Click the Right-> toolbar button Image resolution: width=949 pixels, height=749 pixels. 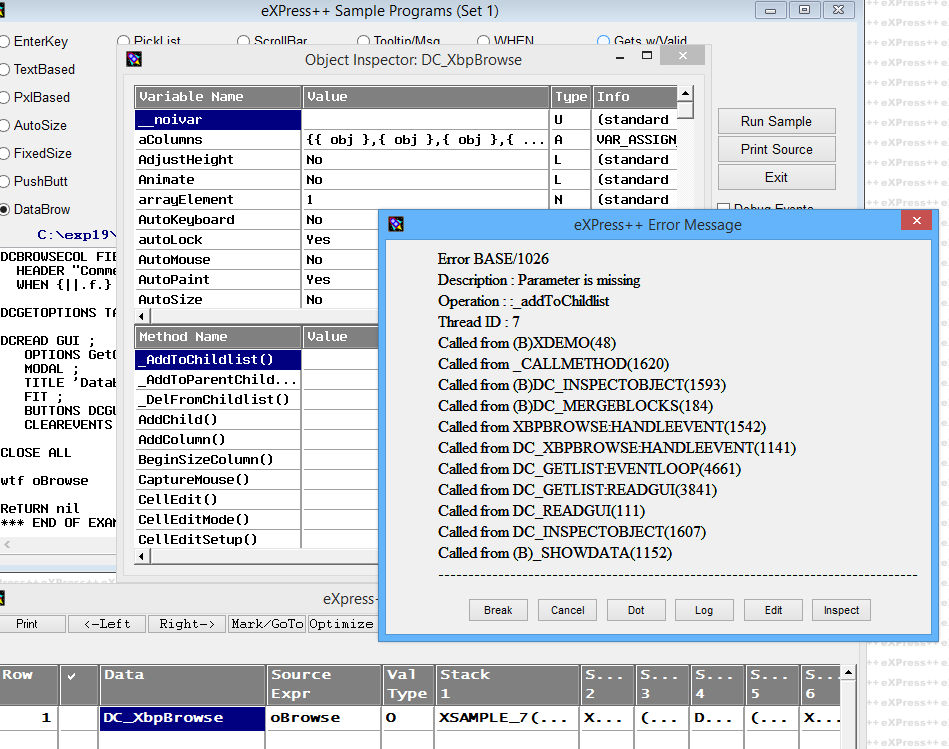[x=187, y=623]
